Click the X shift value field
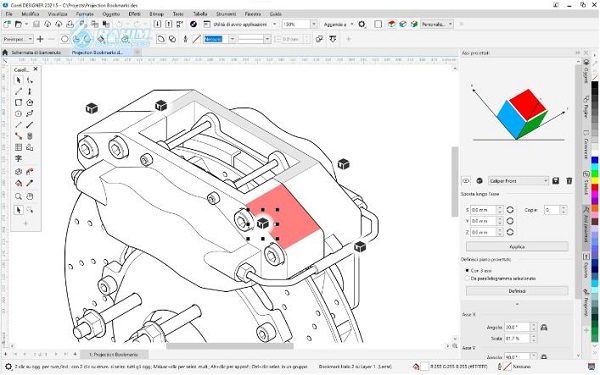This screenshot has width=600, height=375. coord(483,210)
